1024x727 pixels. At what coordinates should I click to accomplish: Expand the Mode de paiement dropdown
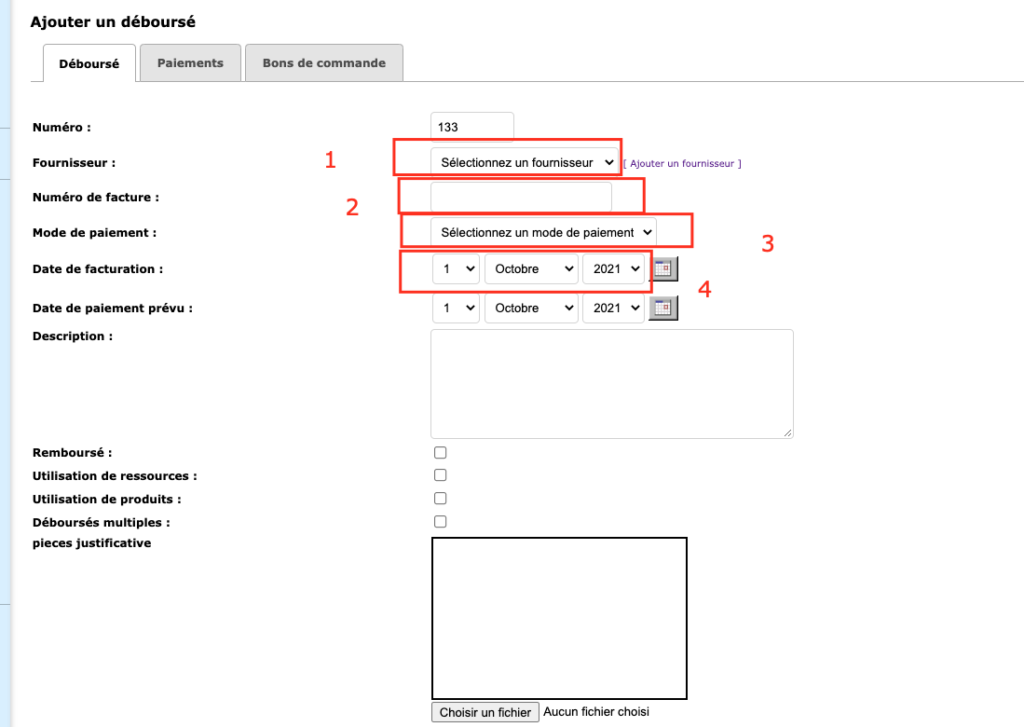coord(544,232)
